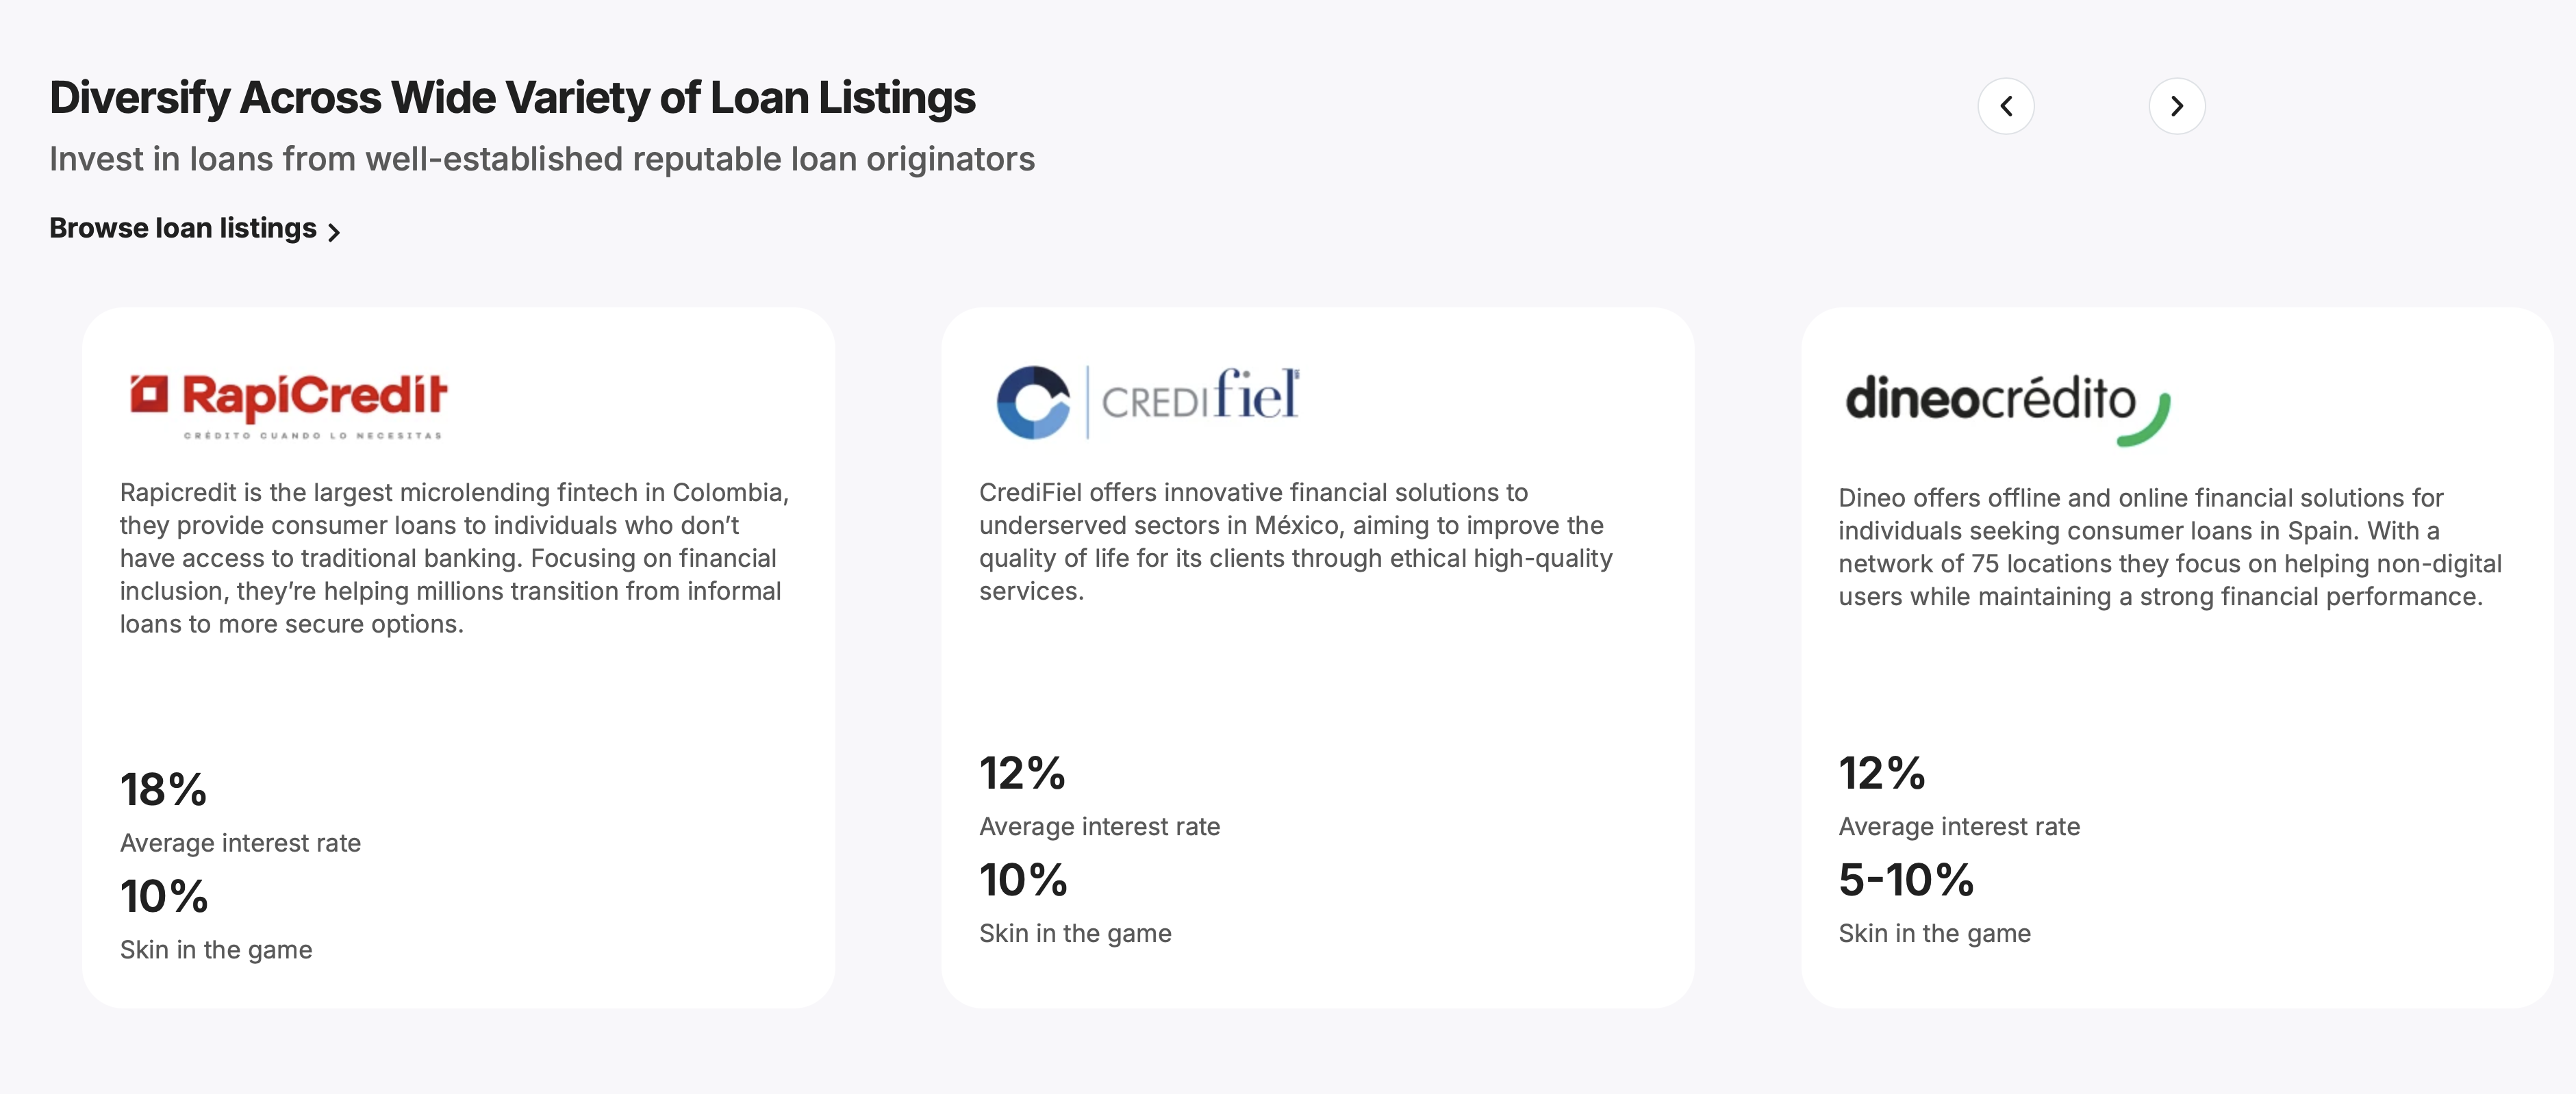This screenshot has height=1094, width=2576.
Task: Click the Dineo description paragraph
Action: [2169, 547]
